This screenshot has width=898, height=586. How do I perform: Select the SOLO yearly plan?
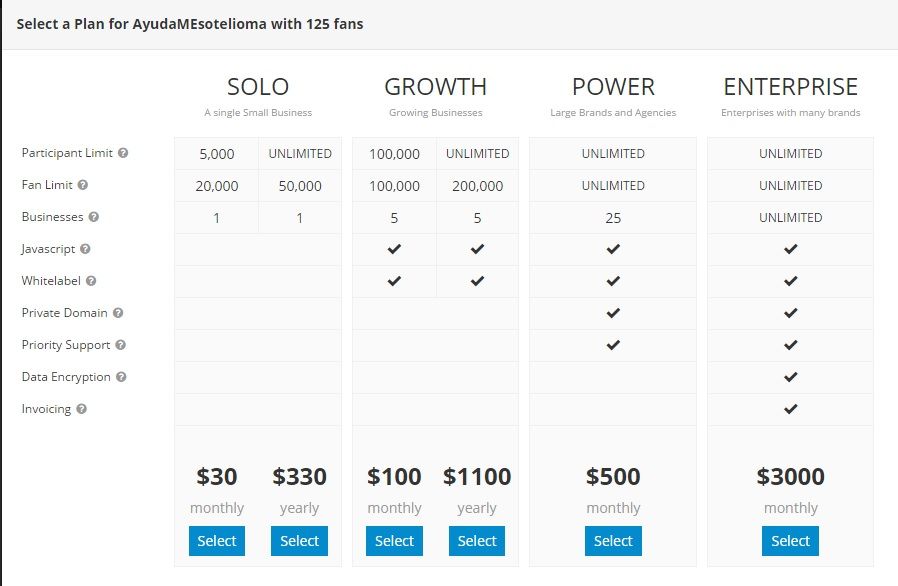pyautogui.click(x=299, y=540)
